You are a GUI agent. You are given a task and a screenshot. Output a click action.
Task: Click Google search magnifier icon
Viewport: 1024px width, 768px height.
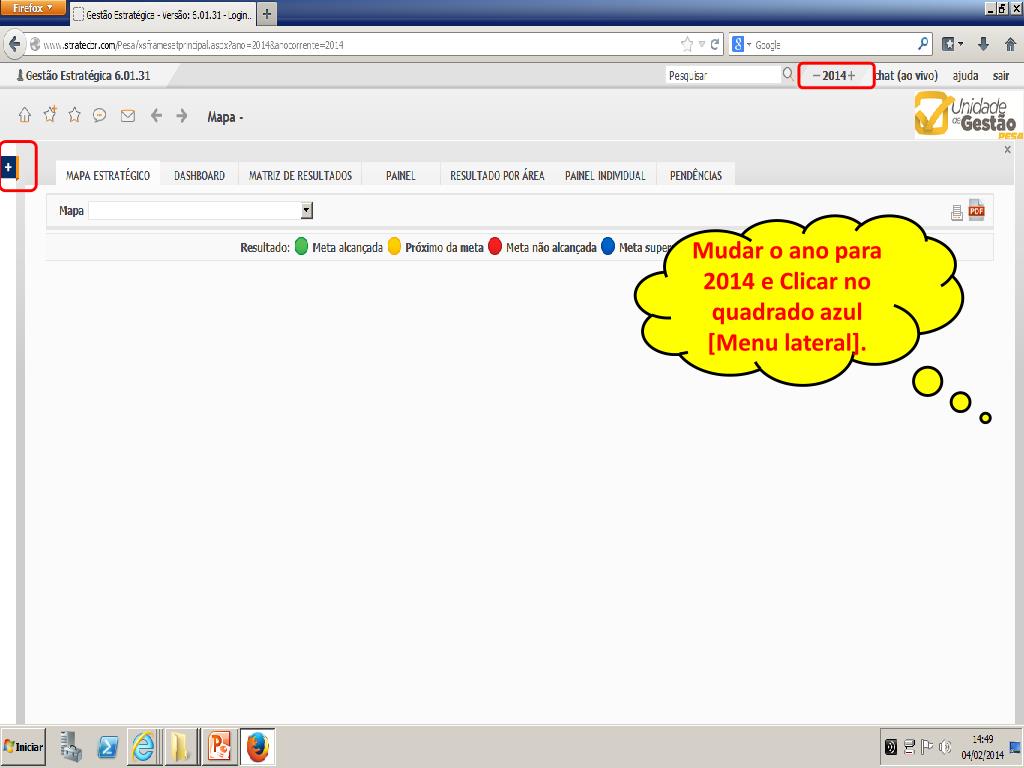tap(923, 44)
